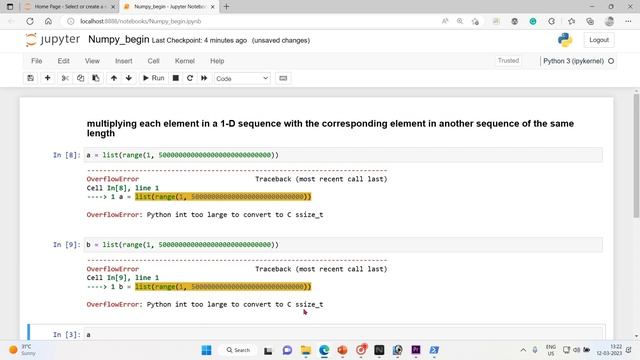Click the Logout button
Screen dimensions: 640x360
(599, 40)
